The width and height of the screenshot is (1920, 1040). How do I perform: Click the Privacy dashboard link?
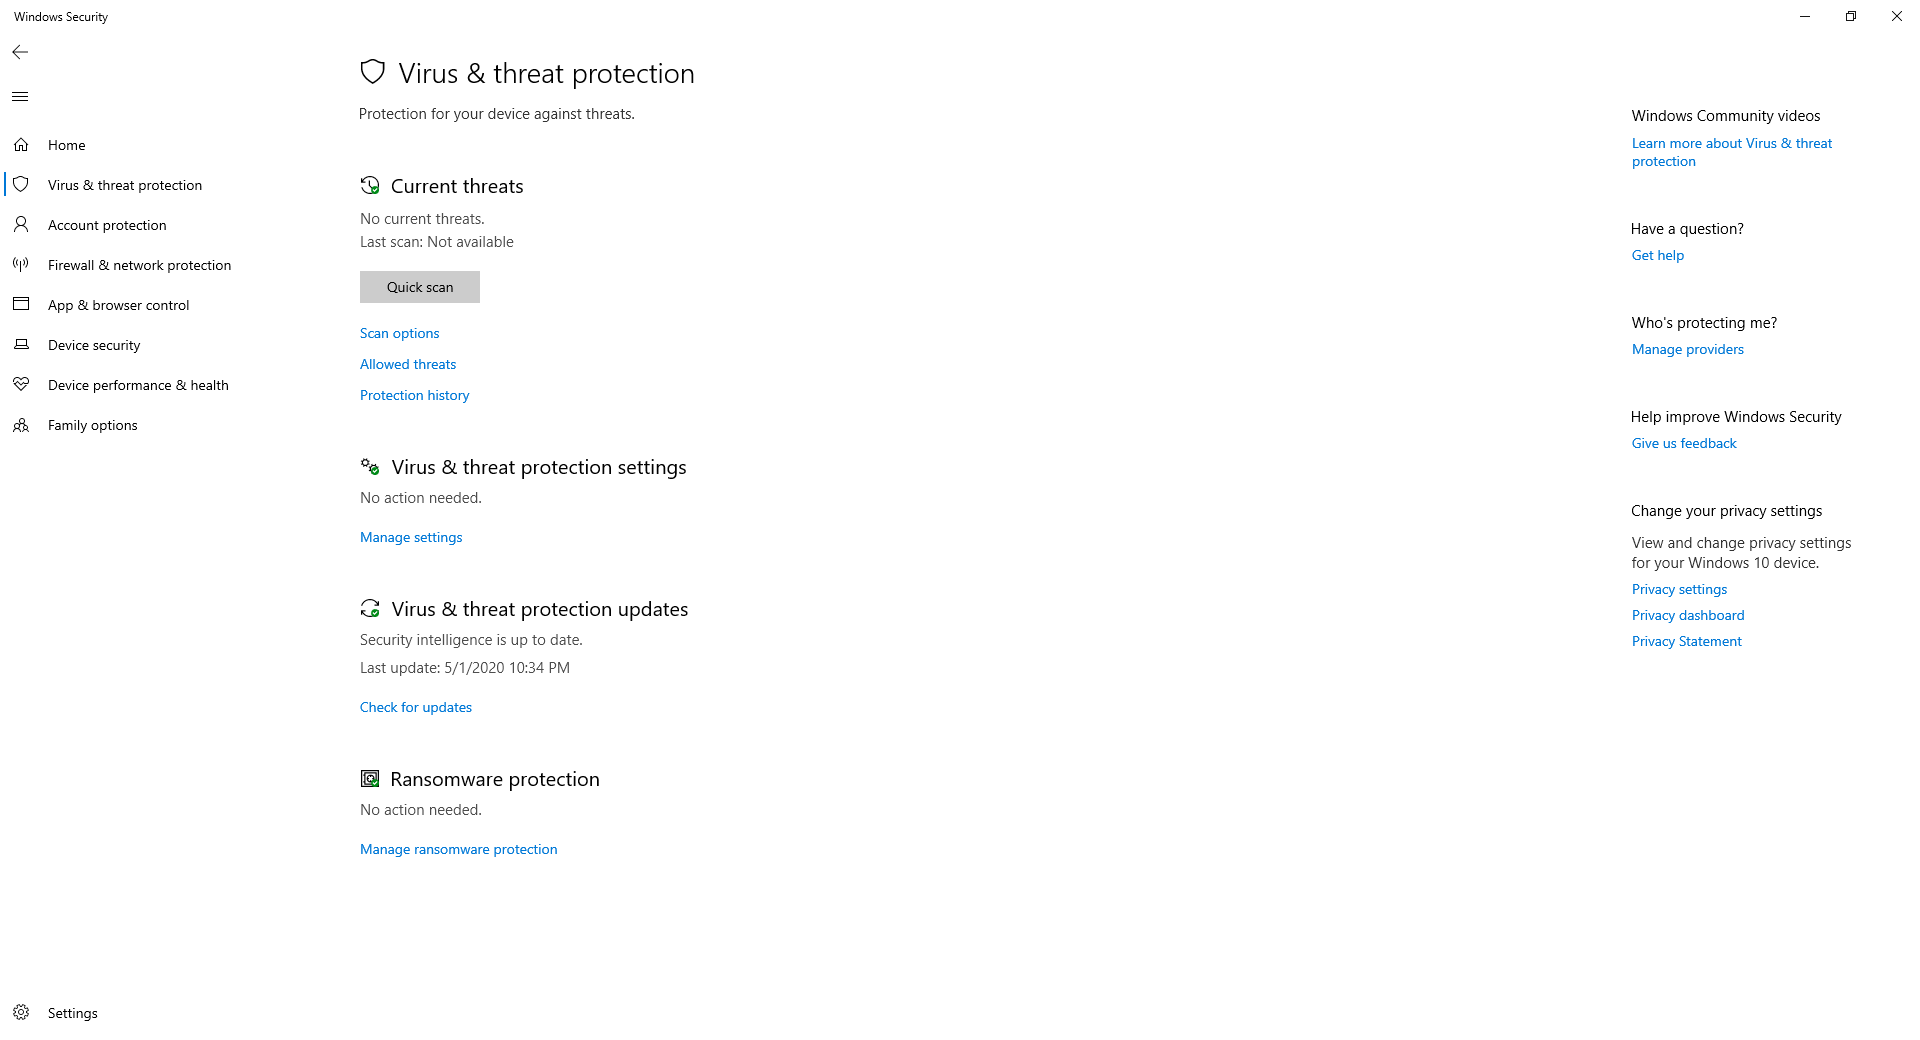pos(1688,615)
